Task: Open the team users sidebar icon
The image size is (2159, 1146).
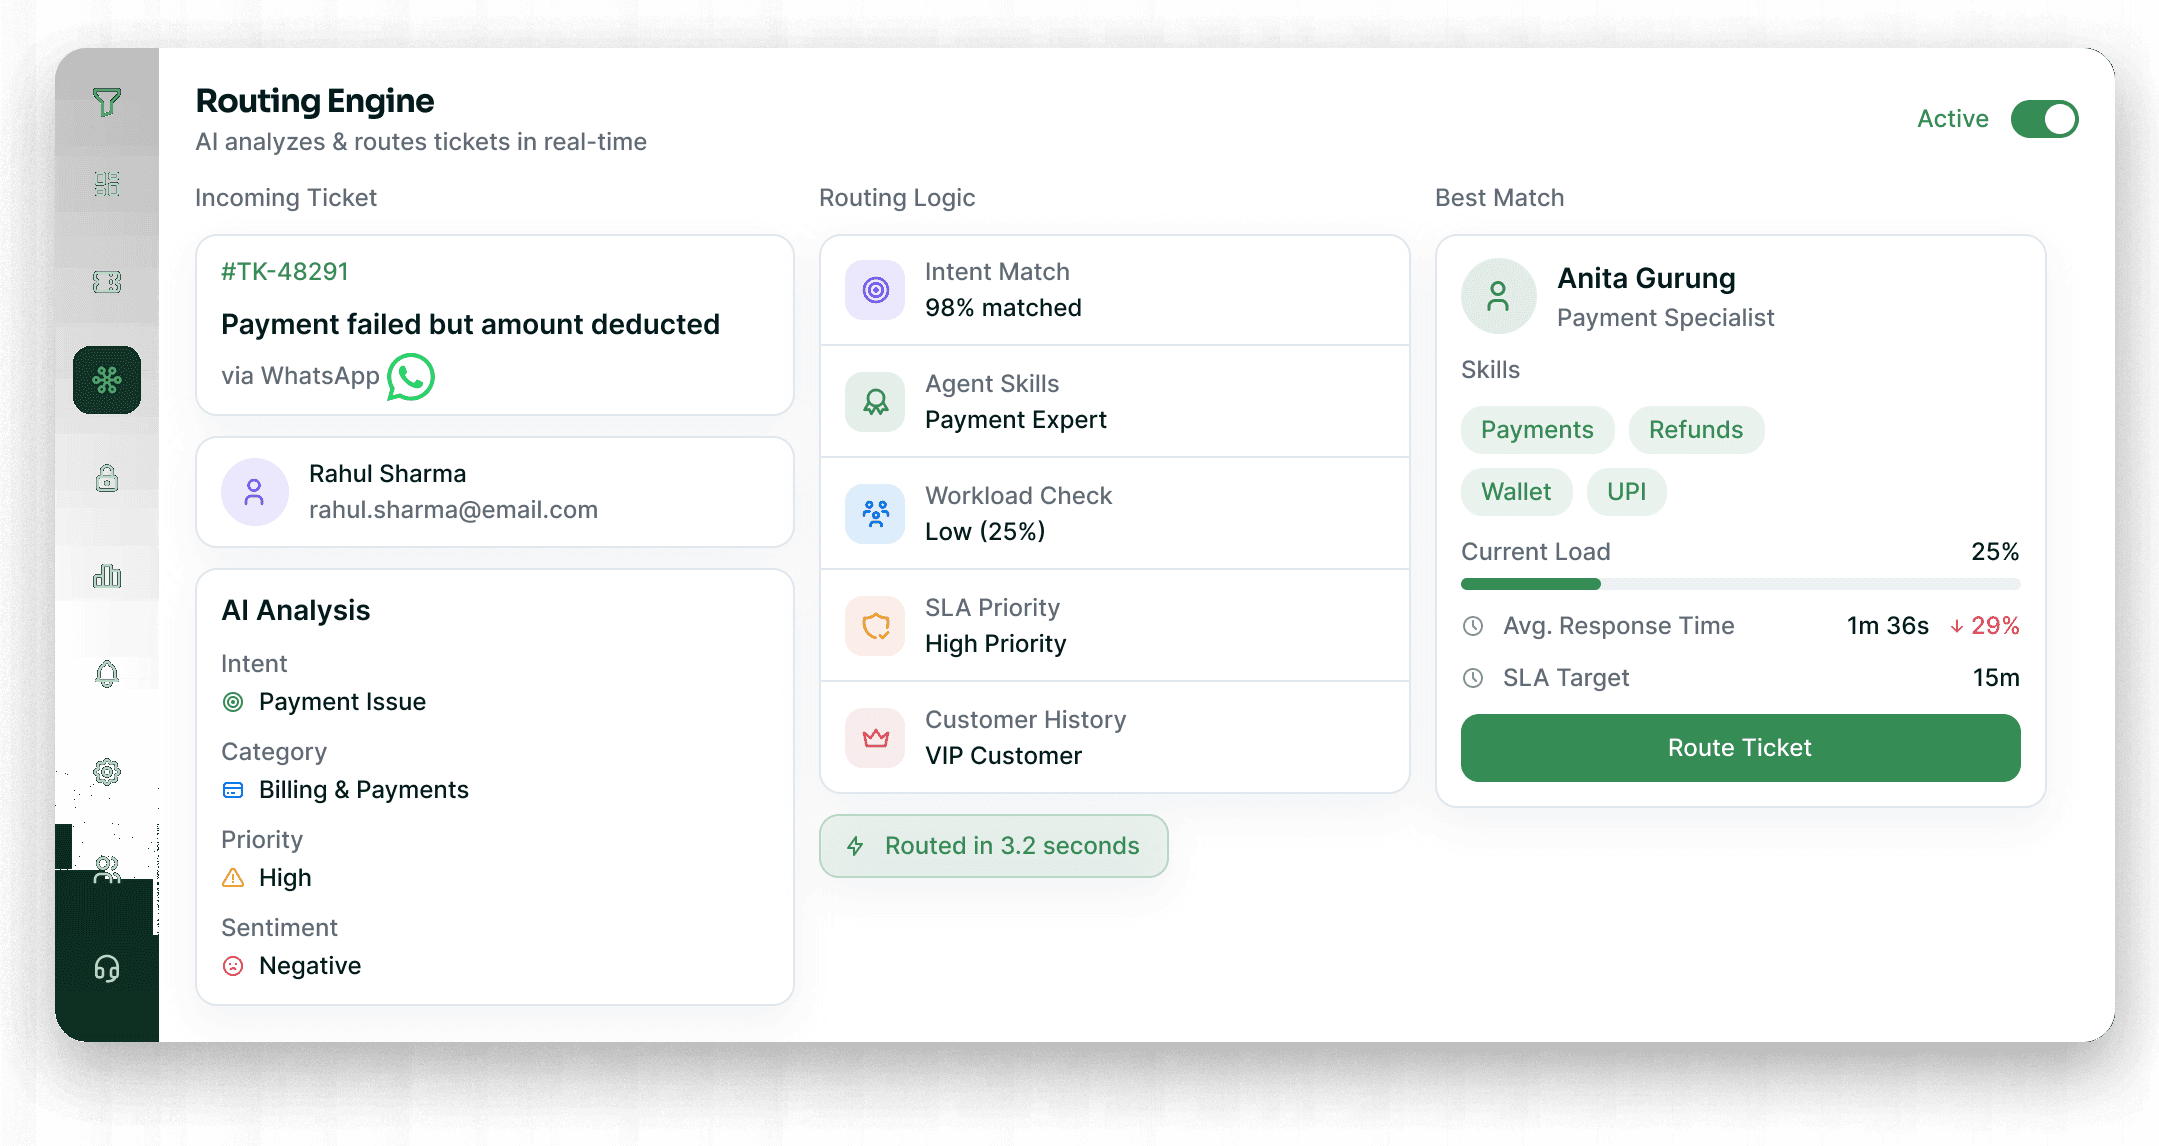Action: point(107,870)
